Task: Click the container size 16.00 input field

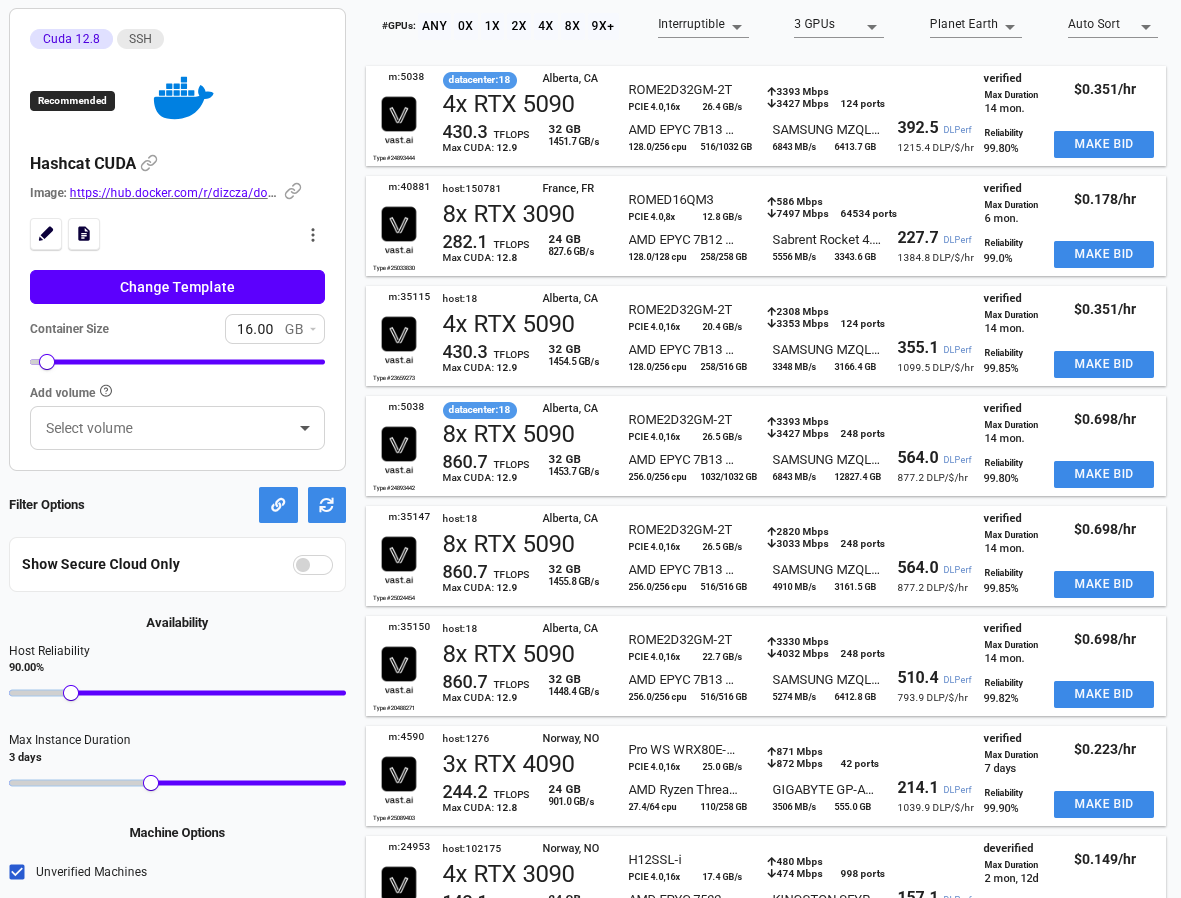Action: [255, 329]
